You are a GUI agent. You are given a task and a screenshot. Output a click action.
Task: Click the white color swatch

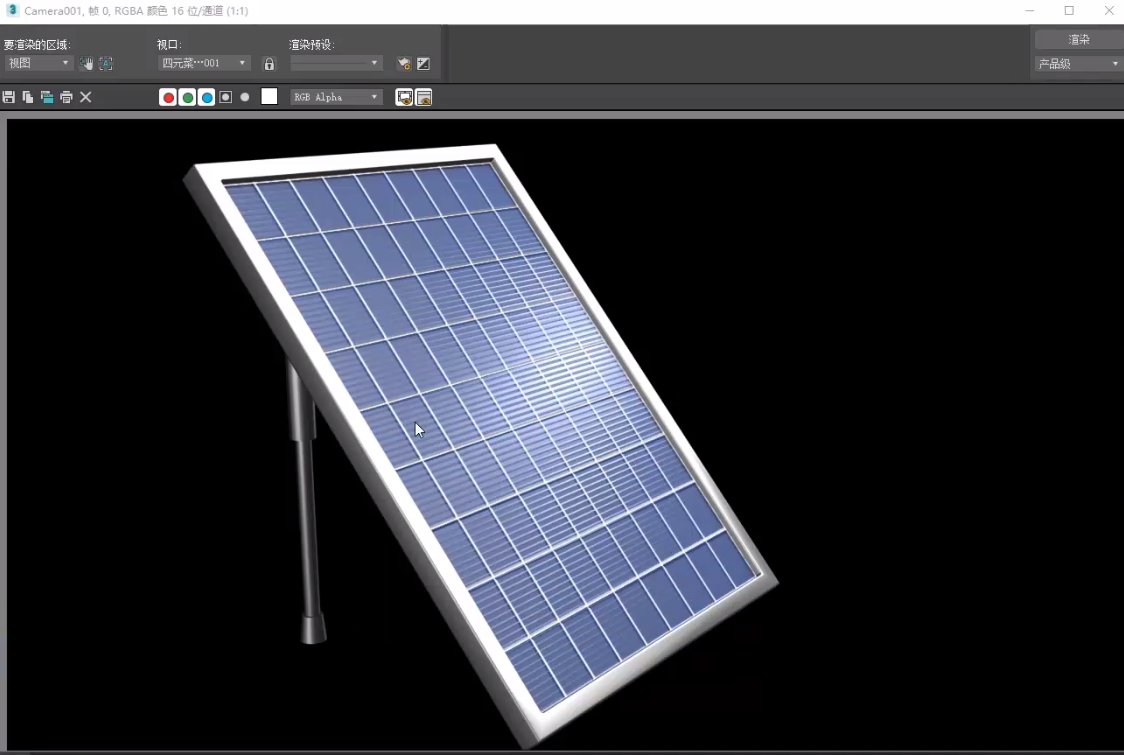(269, 97)
